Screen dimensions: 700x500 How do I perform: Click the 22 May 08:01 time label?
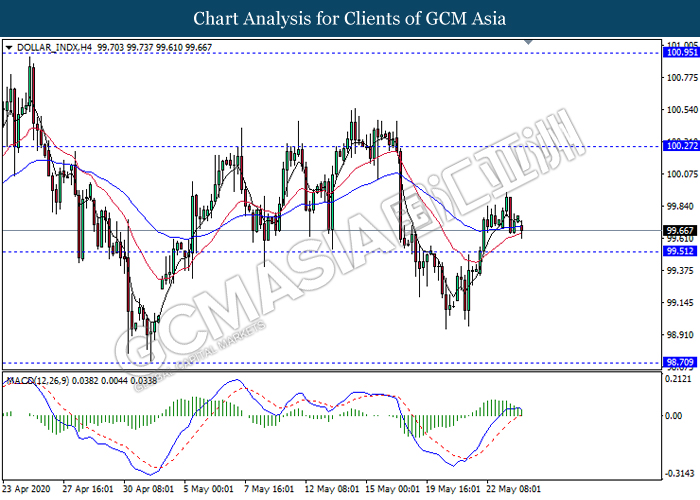pyautogui.click(x=513, y=489)
